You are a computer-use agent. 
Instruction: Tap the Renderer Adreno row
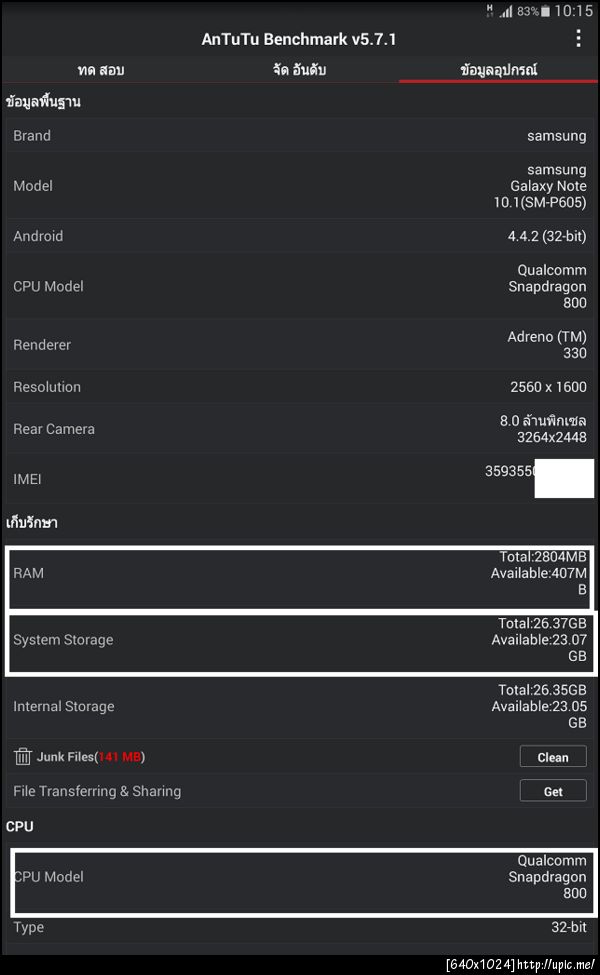(300, 345)
